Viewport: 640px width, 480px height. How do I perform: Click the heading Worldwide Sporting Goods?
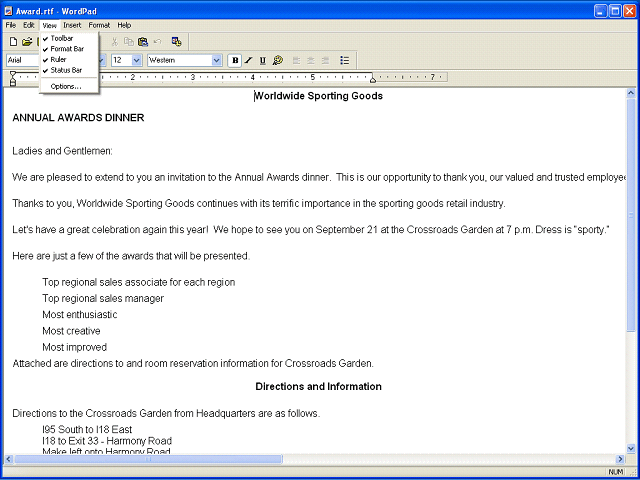coord(318,96)
